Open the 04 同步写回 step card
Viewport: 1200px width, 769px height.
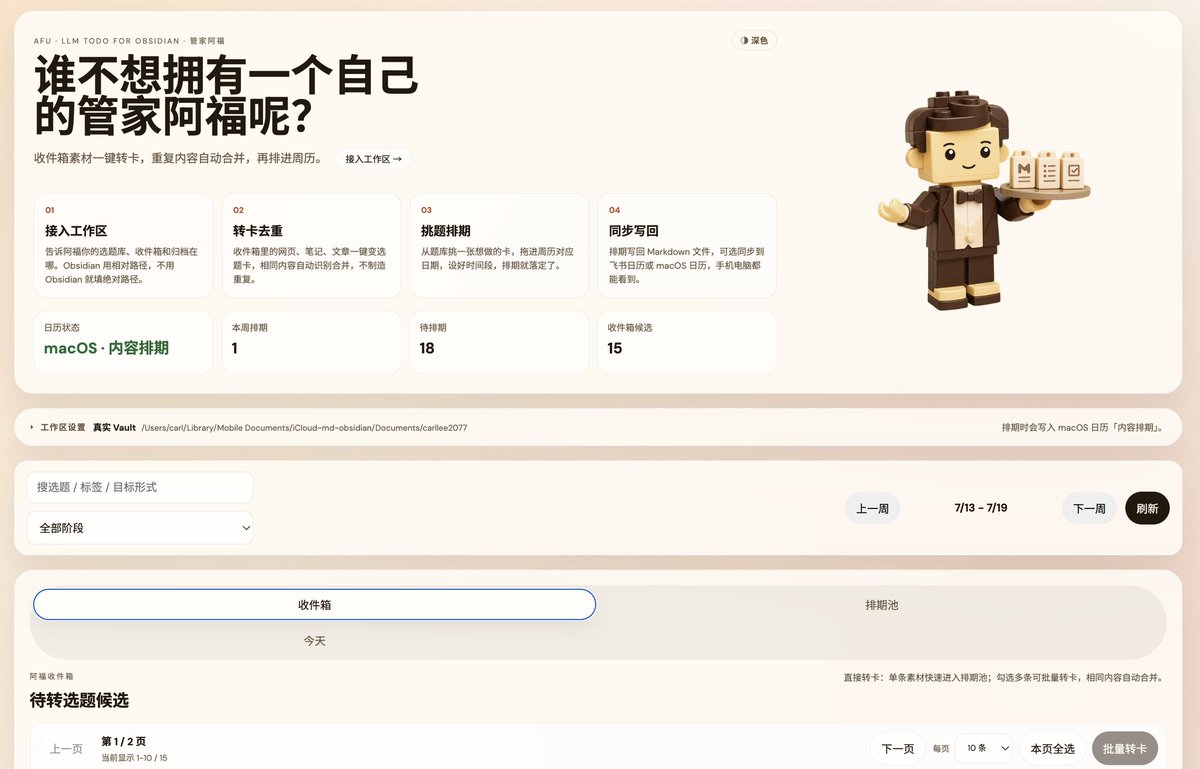click(687, 246)
